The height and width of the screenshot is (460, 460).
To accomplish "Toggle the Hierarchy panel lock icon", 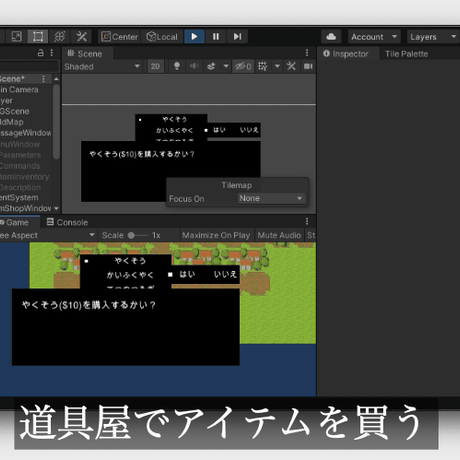I will pos(41,53).
